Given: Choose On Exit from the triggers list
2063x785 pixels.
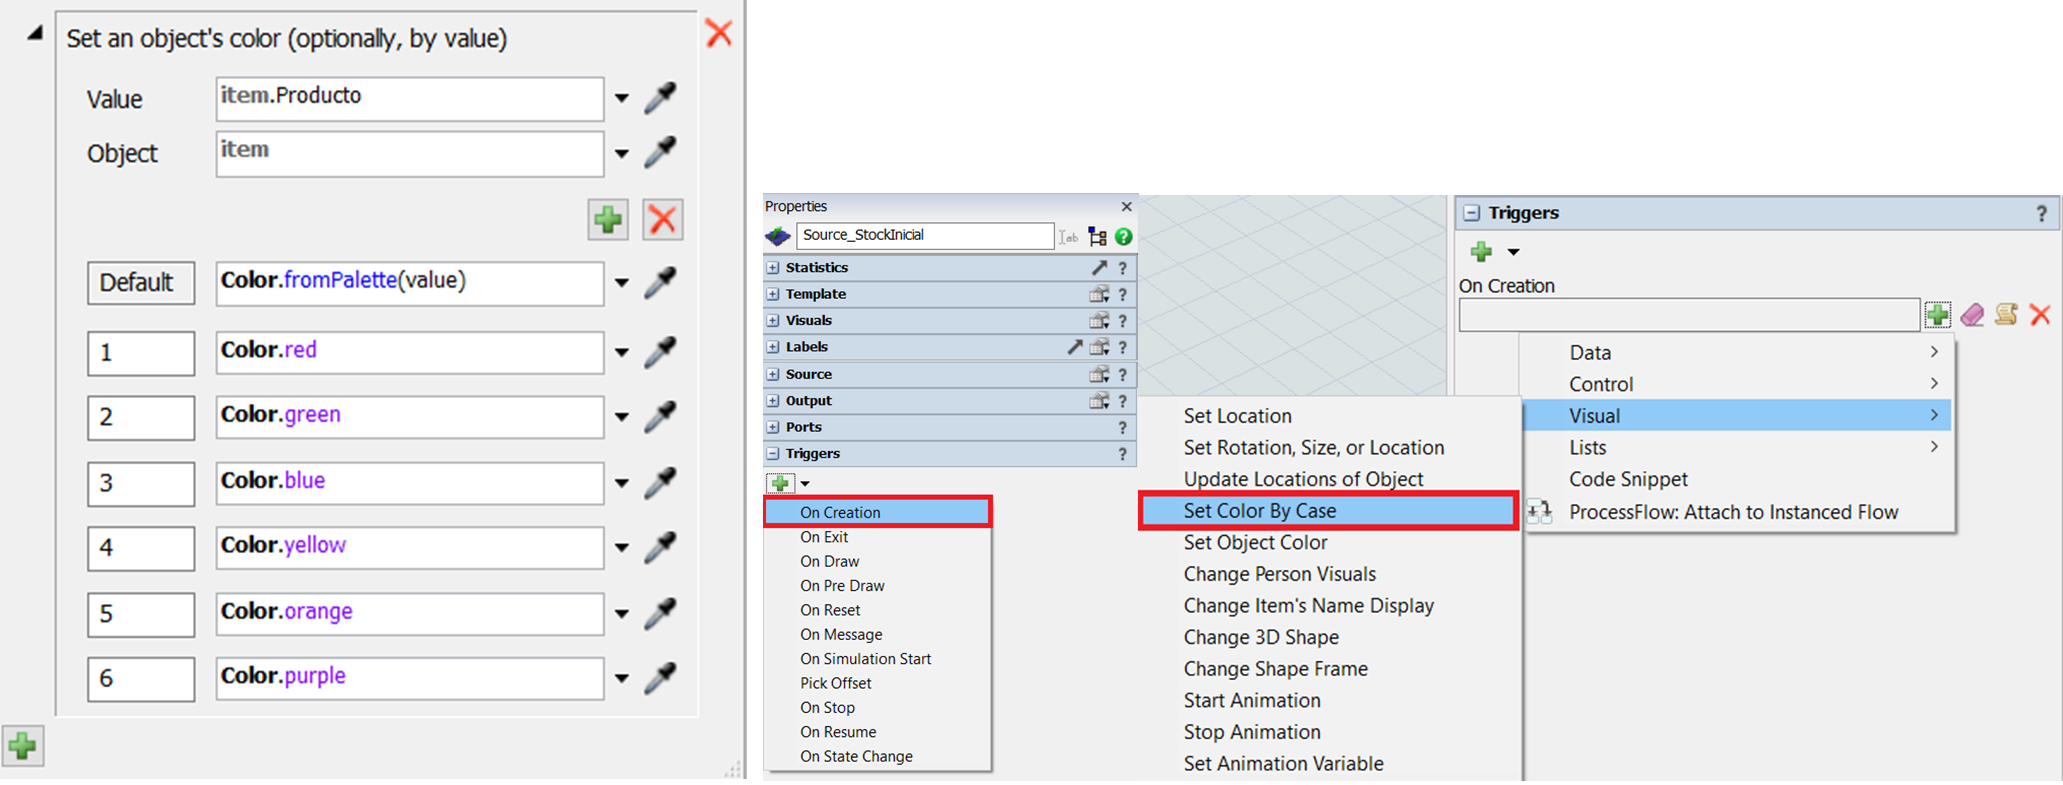Looking at the screenshot, I should tap(824, 537).
